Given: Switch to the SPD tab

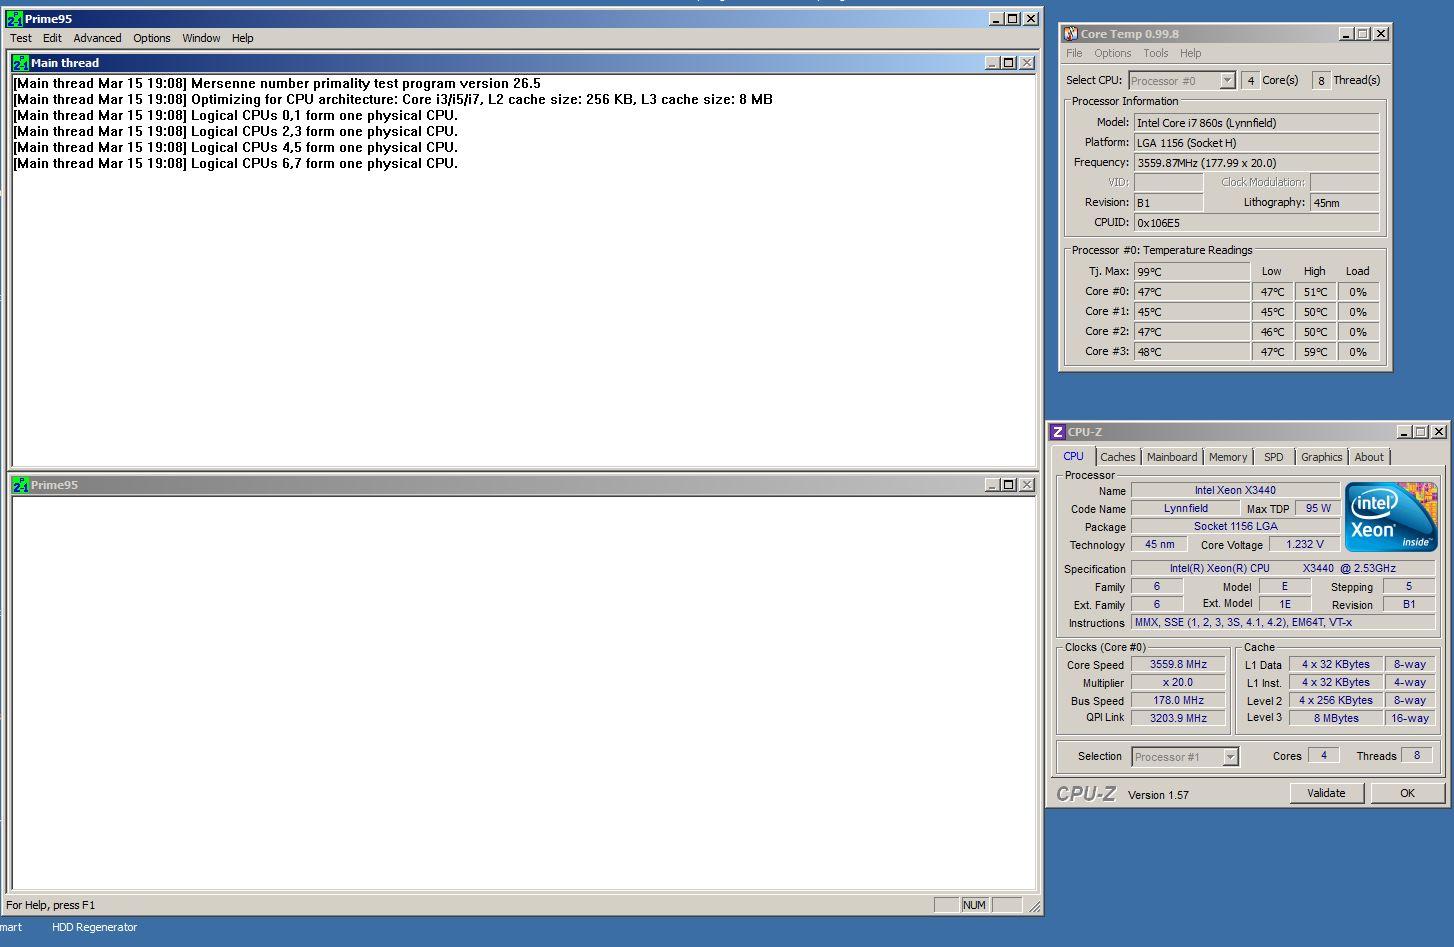Looking at the screenshot, I should coord(1273,457).
